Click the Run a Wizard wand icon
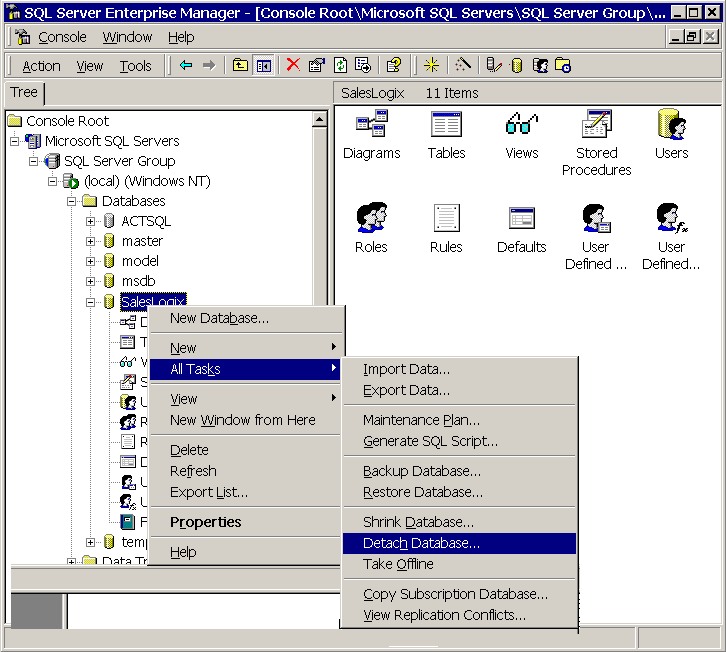726x652 pixels. [462, 65]
